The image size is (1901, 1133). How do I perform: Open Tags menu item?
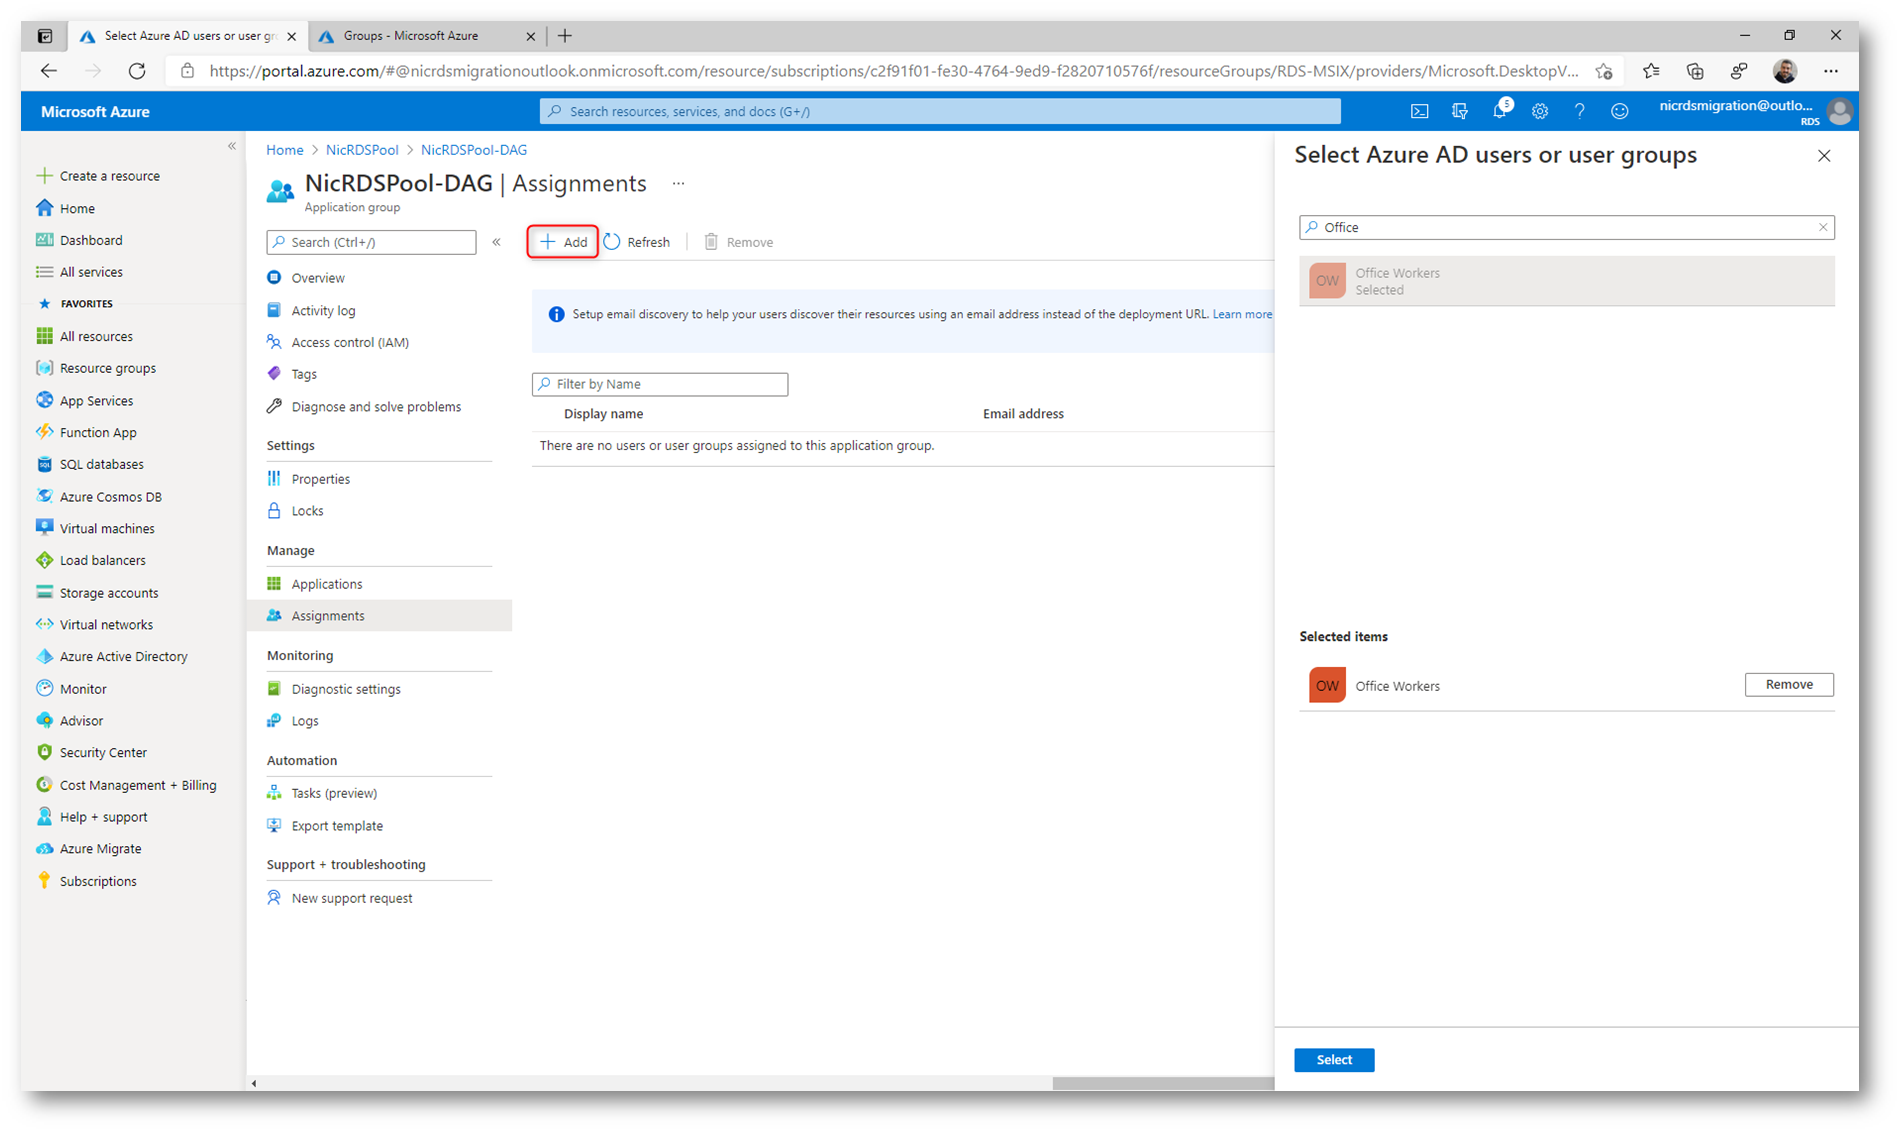coord(304,374)
